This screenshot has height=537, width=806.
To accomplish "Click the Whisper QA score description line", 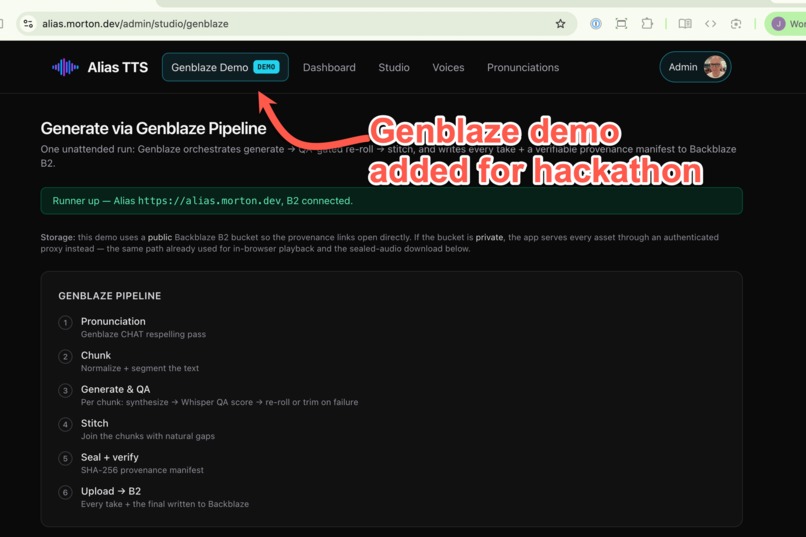I will pos(219,402).
